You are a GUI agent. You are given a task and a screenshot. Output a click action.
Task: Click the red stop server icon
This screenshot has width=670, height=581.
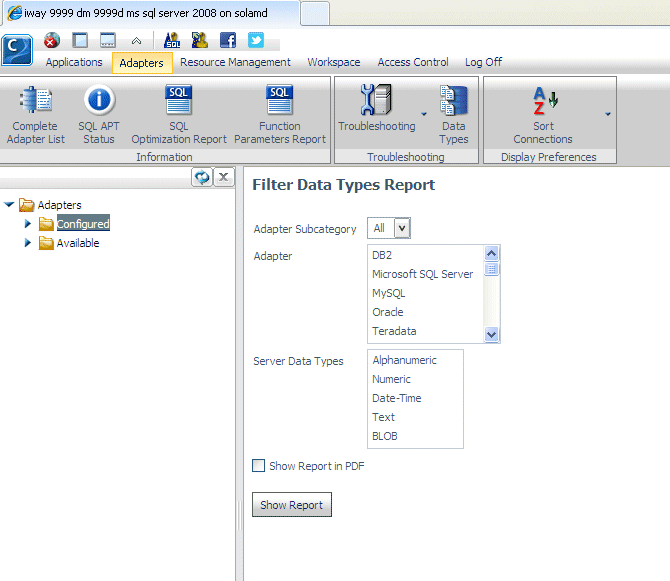pyautogui.click(x=52, y=41)
